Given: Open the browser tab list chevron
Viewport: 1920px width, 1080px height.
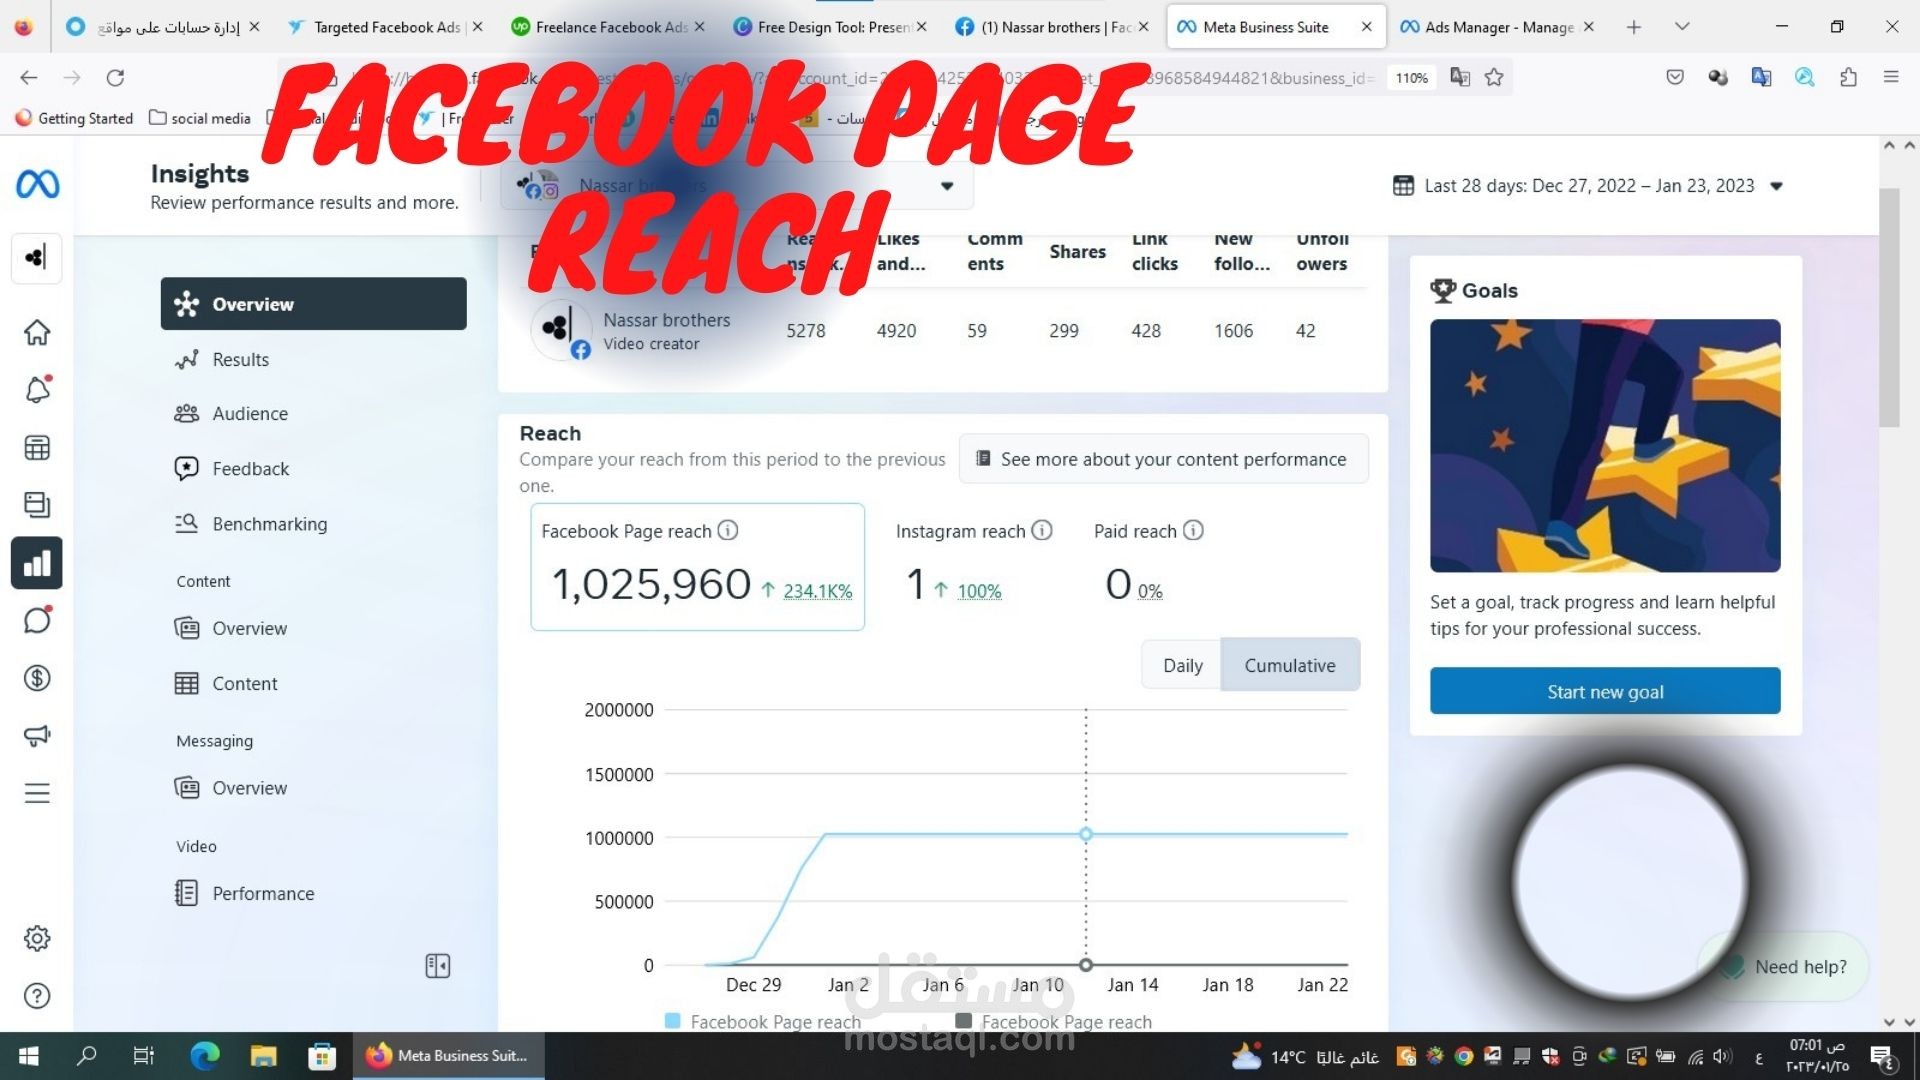Looking at the screenshot, I should (1682, 27).
